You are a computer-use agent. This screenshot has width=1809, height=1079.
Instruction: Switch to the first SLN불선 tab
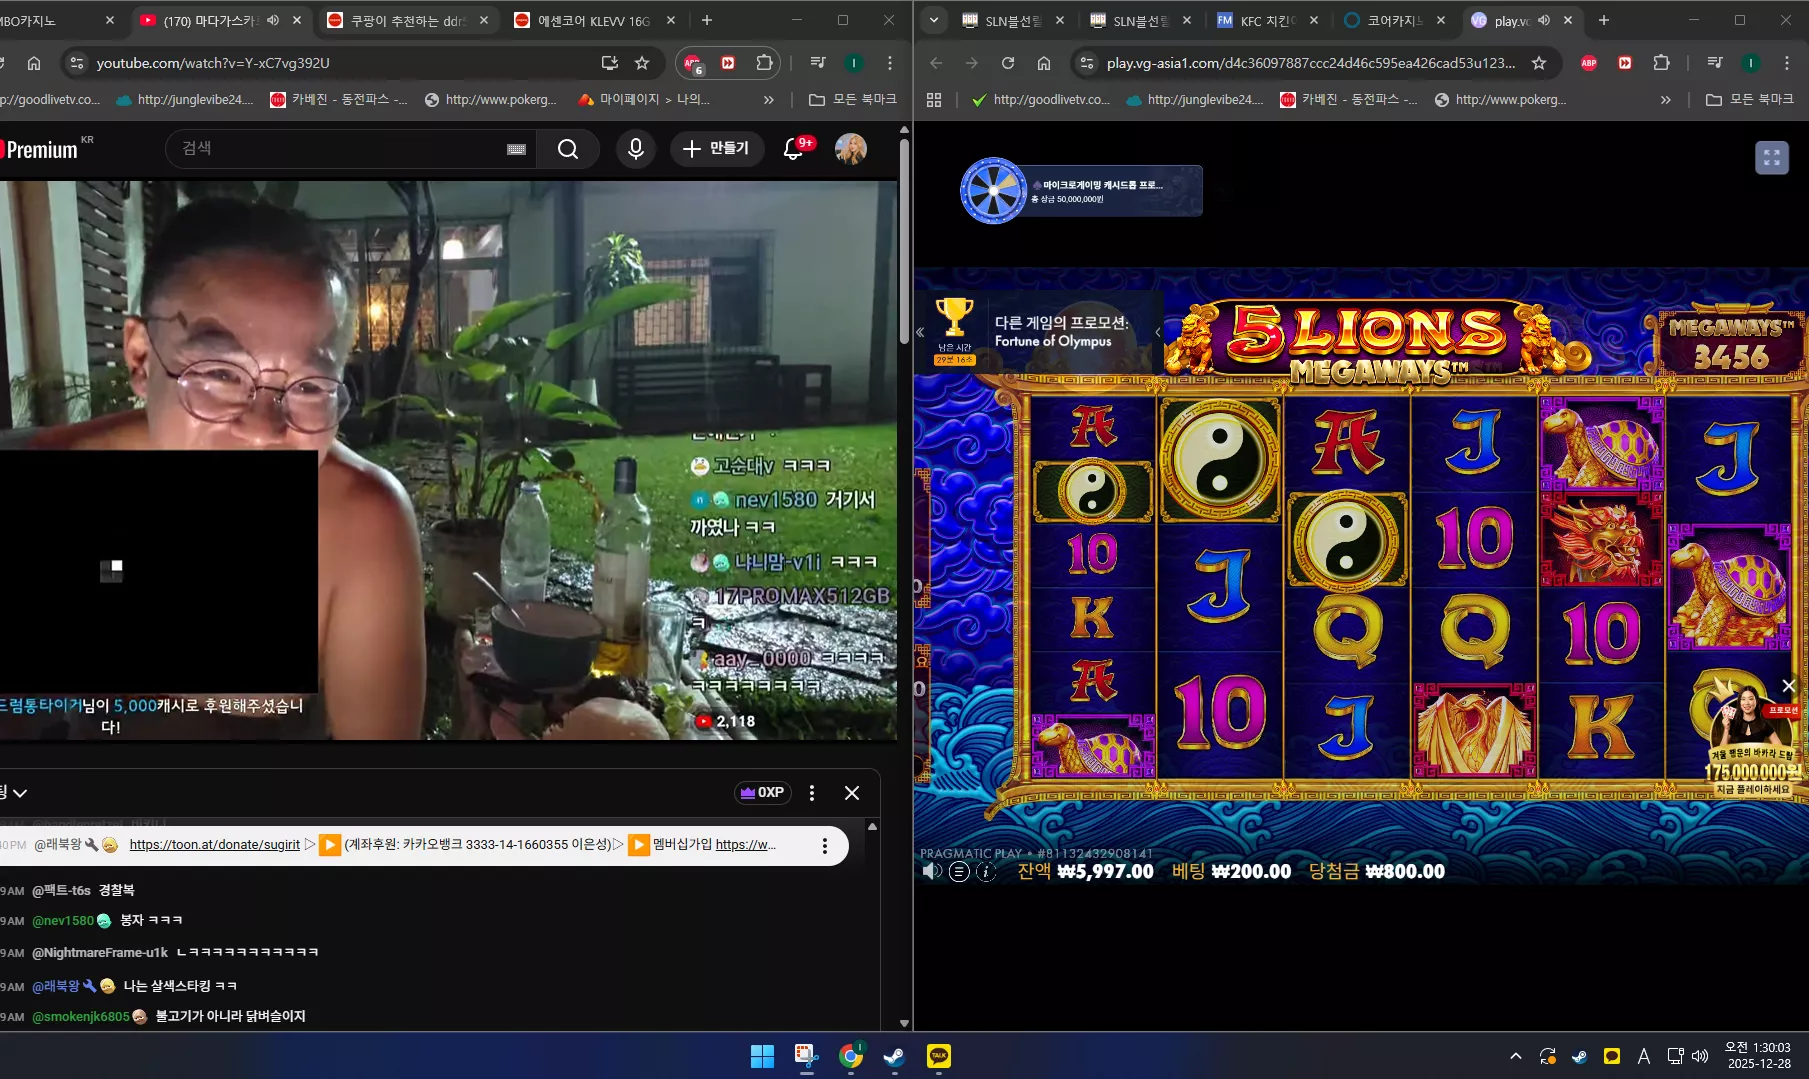tap(1012, 20)
